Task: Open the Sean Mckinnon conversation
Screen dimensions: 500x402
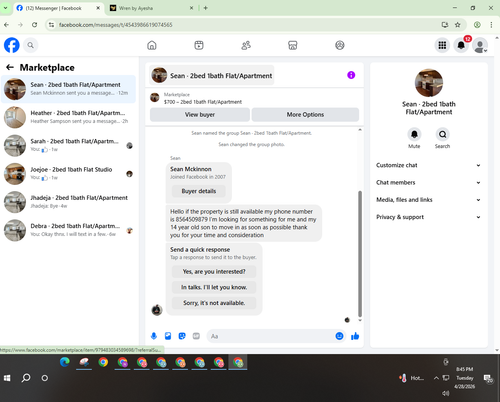Action: tap(68, 89)
